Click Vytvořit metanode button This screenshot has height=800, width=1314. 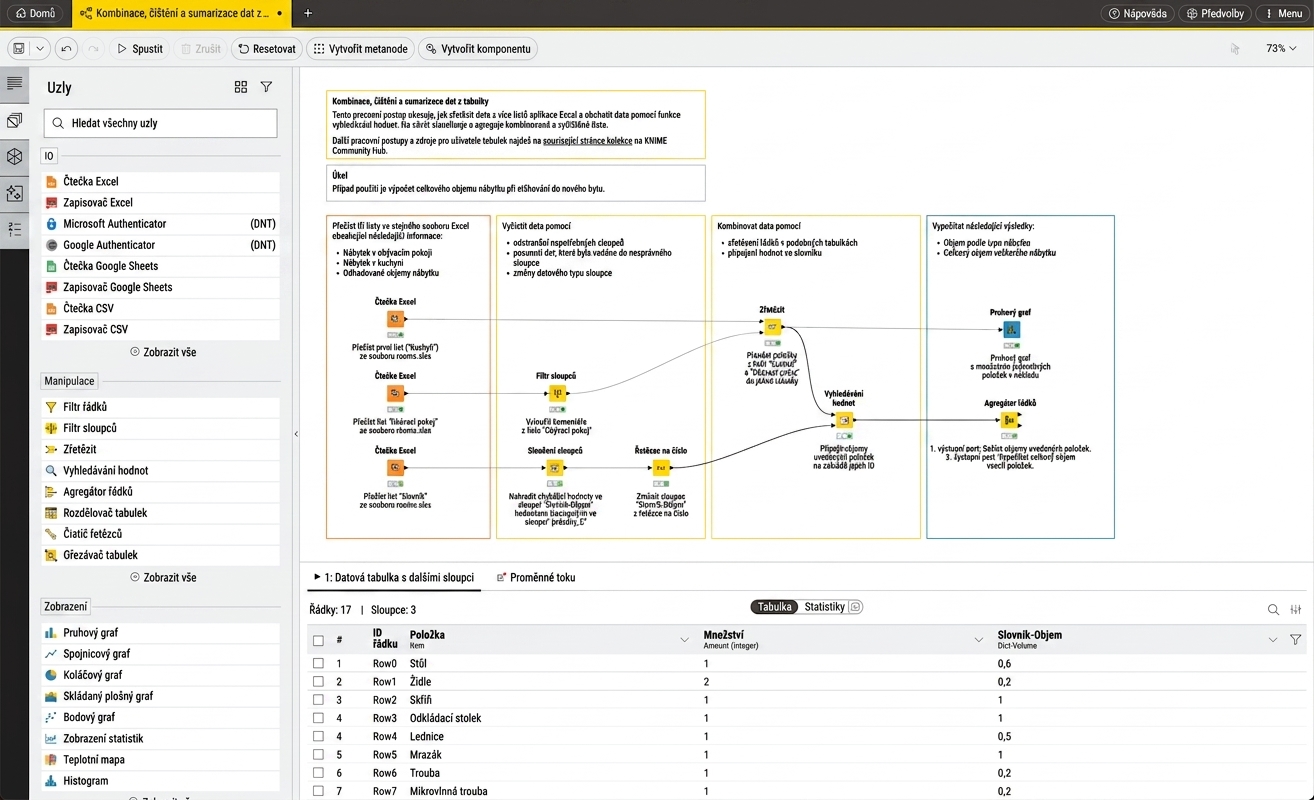pos(360,49)
